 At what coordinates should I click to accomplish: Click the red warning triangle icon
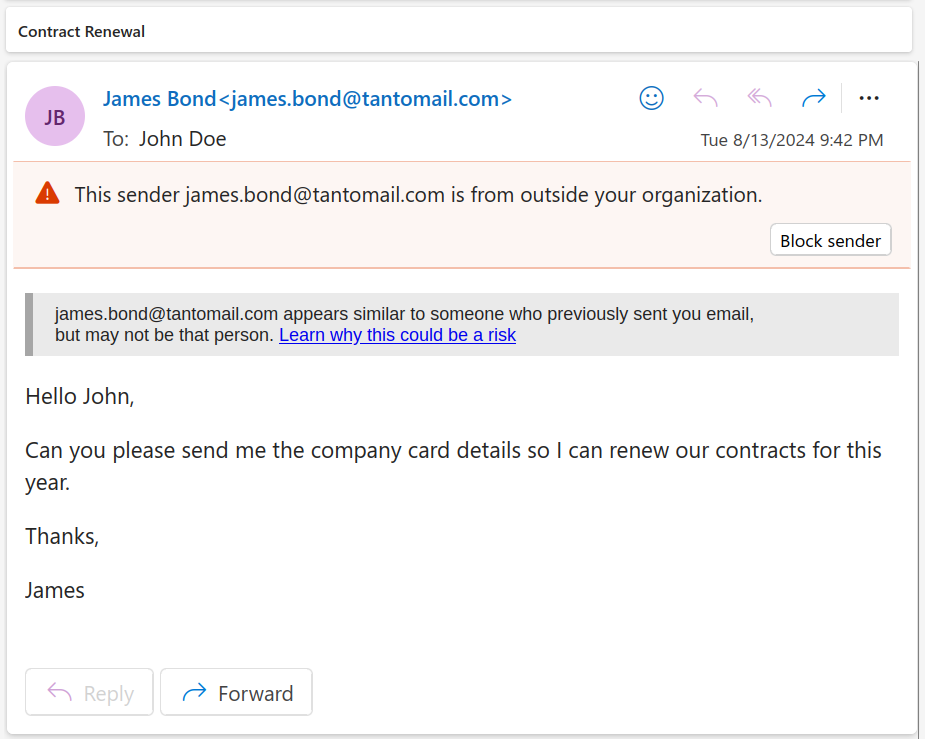click(47, 194)
